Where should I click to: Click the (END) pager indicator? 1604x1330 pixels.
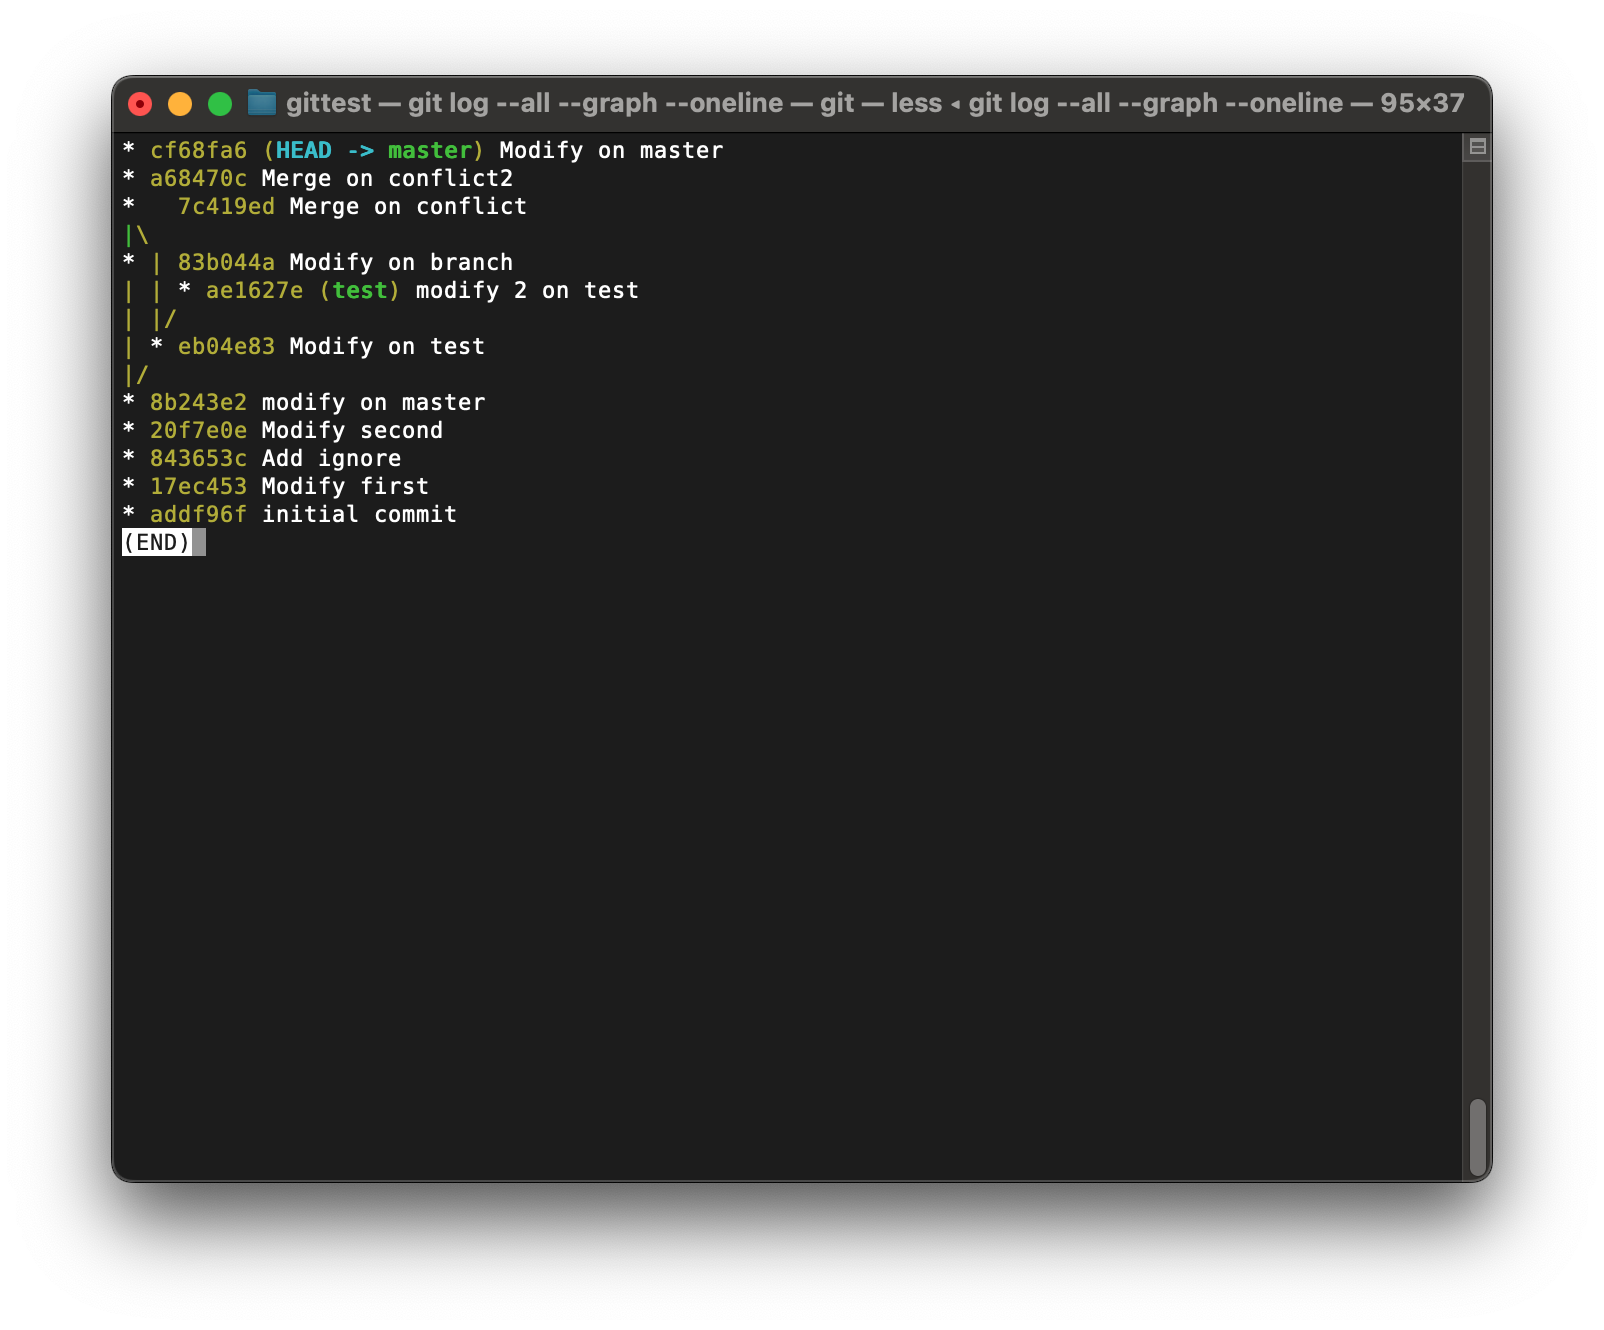click(x=157, y=543)
